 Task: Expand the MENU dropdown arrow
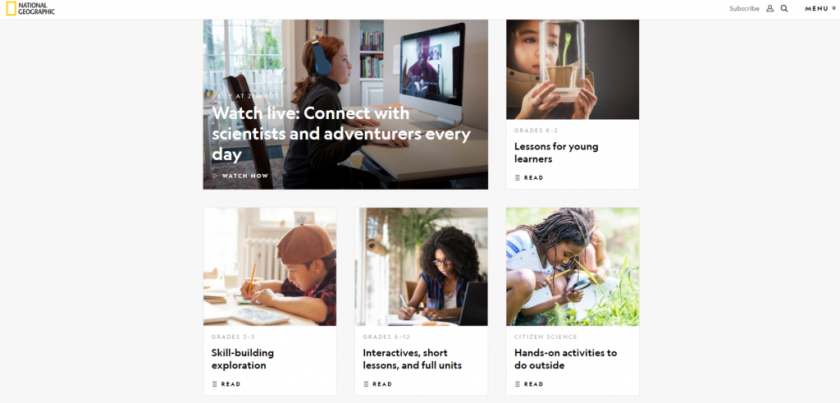[x=834, y=9]
